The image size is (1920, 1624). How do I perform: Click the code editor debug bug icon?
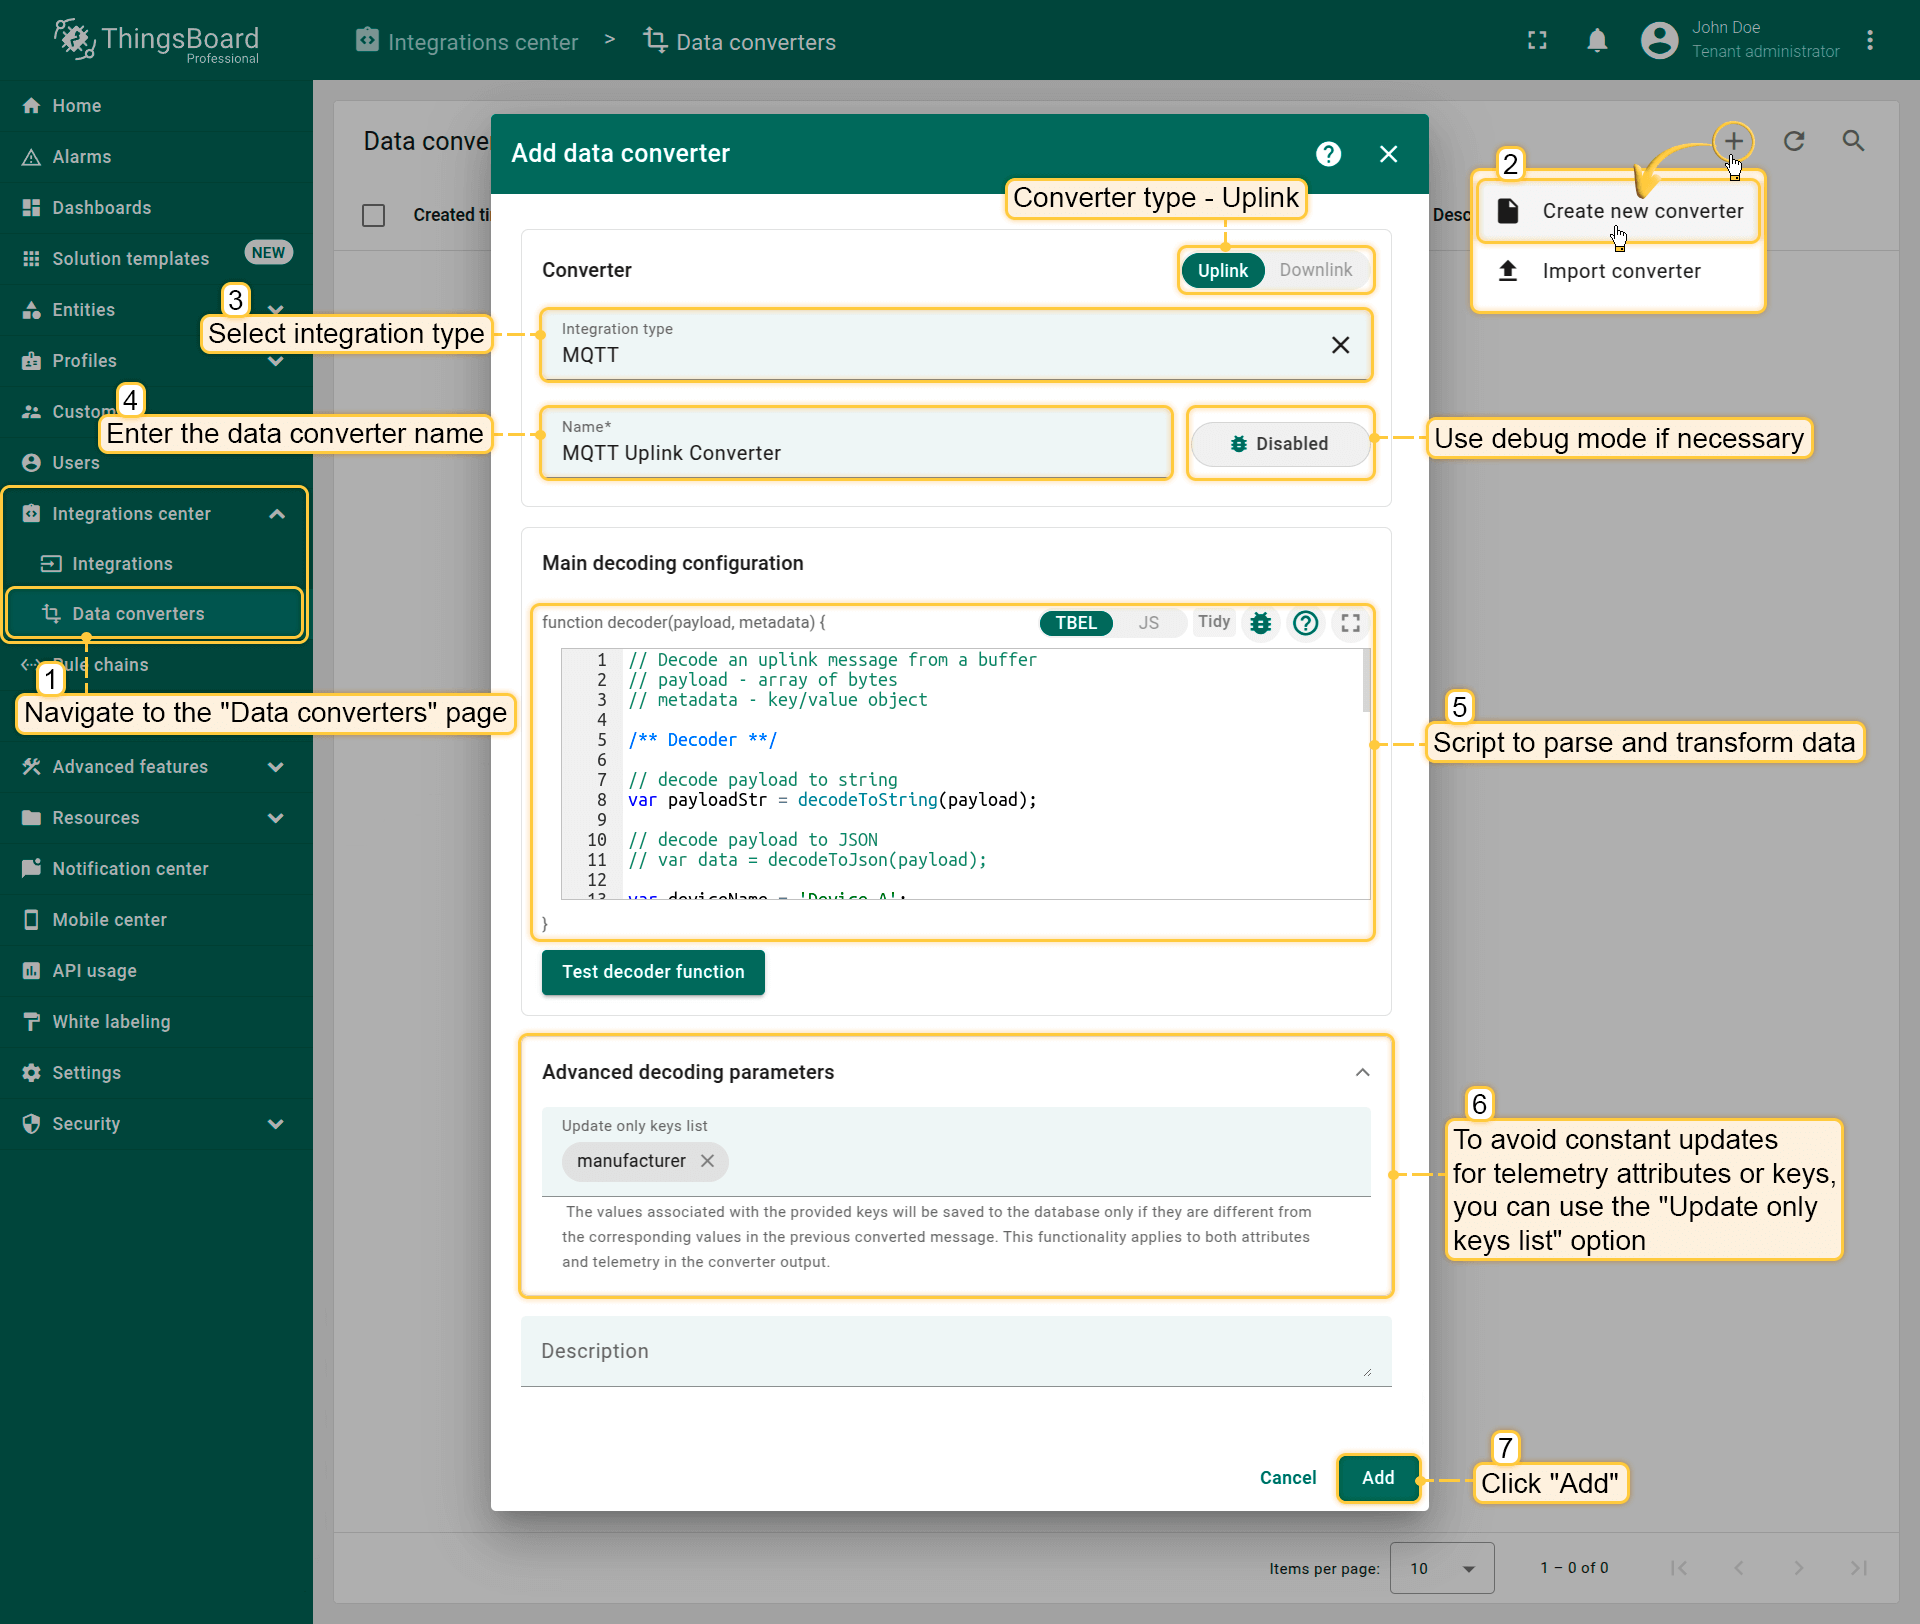(1260, 623)
